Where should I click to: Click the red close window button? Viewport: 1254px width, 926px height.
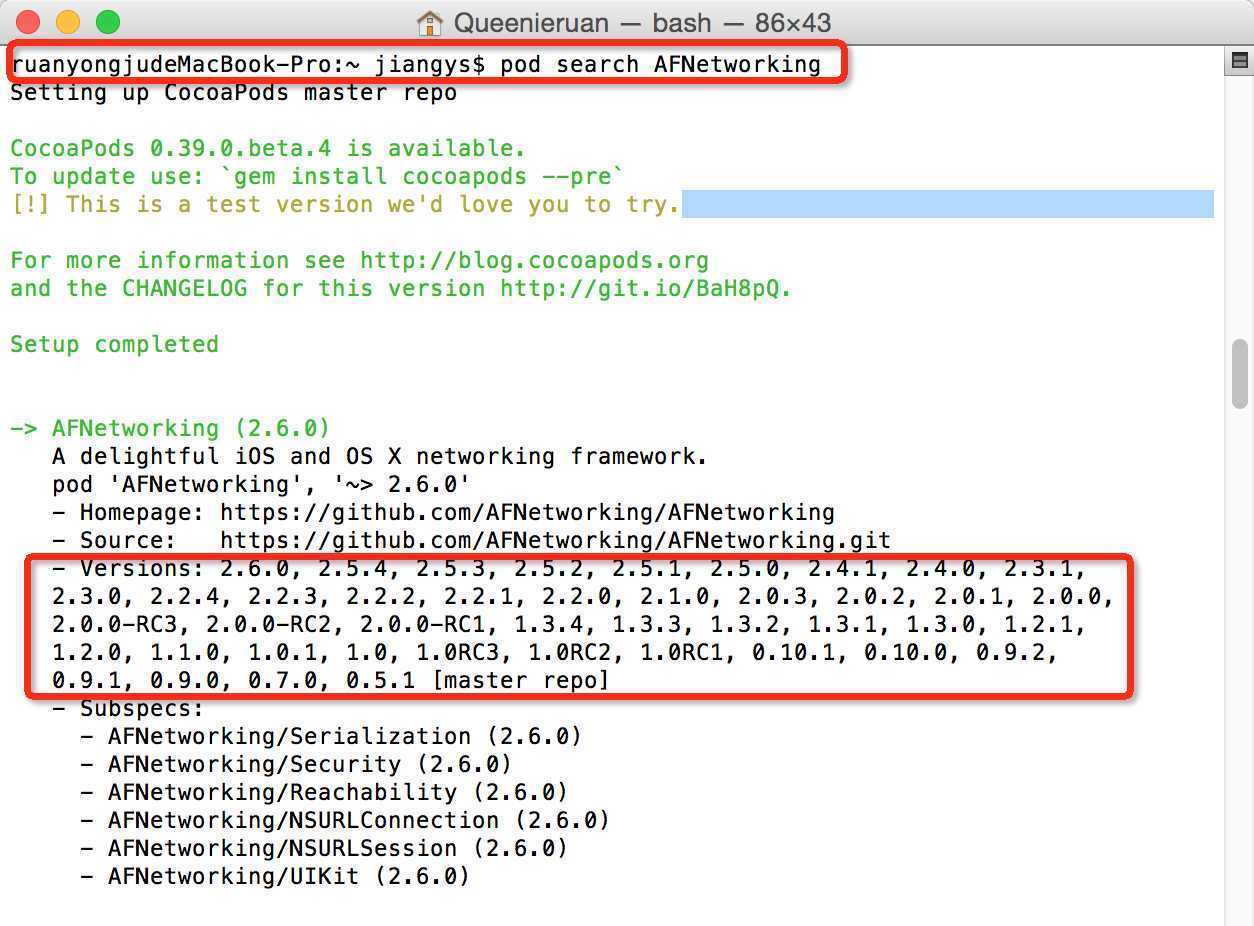coord(28,22)
